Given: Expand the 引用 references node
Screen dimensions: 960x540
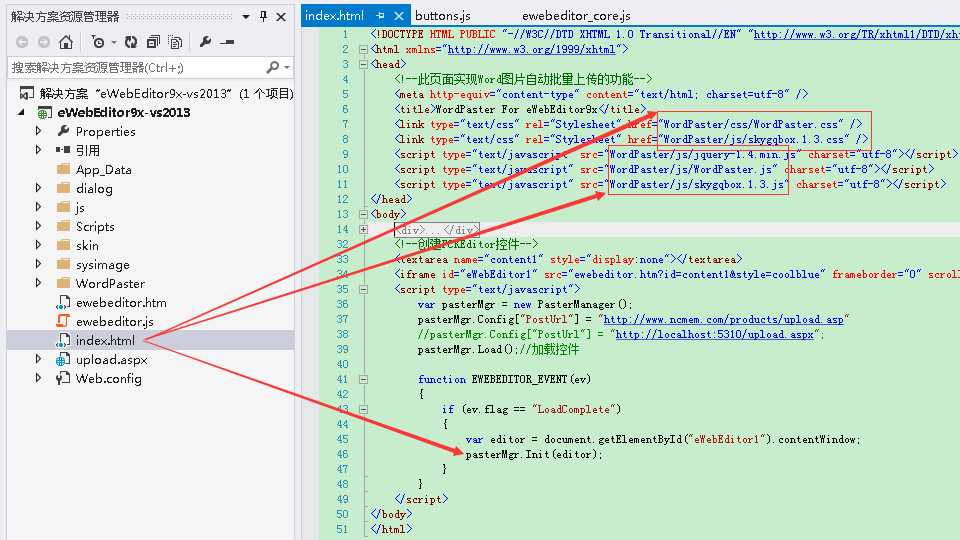Looking at the screenshot, I should pos(39,150).
